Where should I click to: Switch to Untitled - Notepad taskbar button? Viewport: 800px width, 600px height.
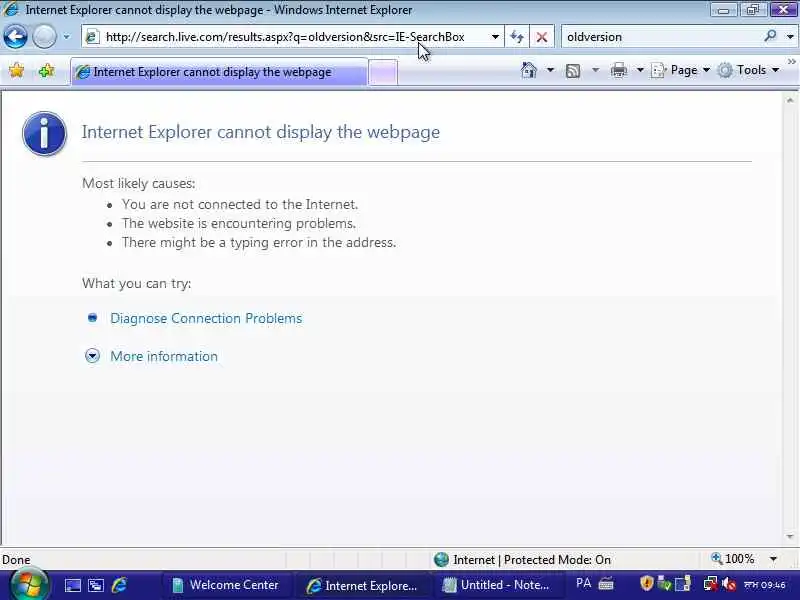pos(497,585)
